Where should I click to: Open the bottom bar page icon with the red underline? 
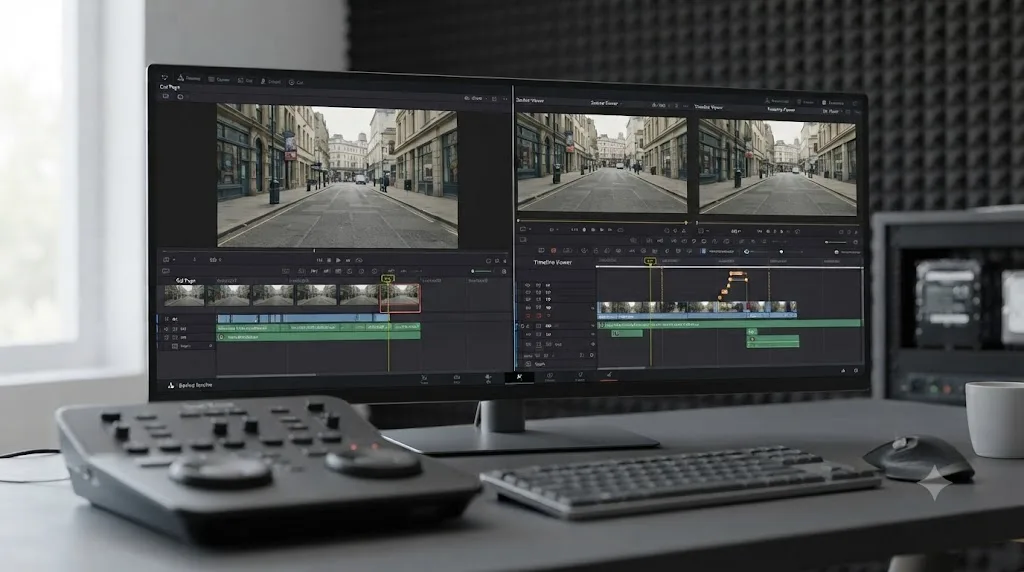tap(609, 375)
